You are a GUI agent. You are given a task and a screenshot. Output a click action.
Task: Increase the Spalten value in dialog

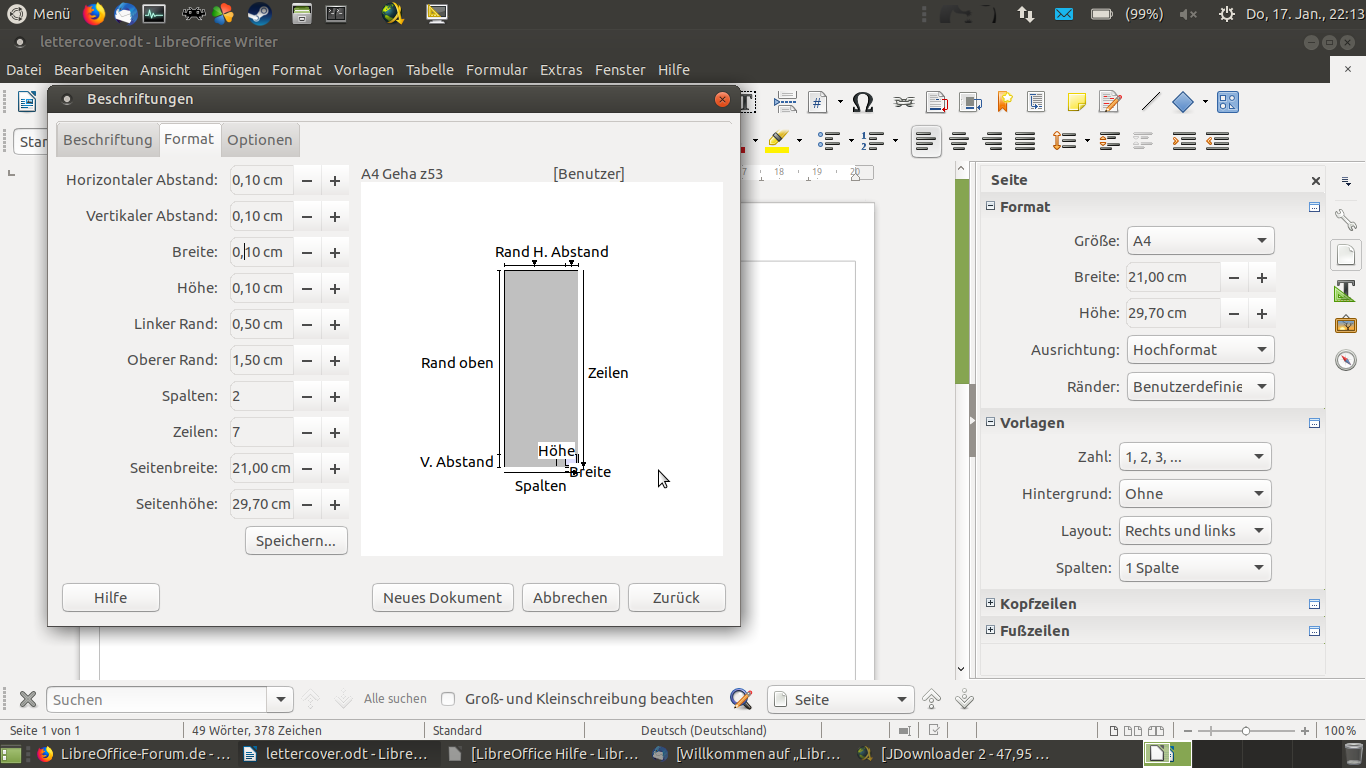(x=335, y=396)
